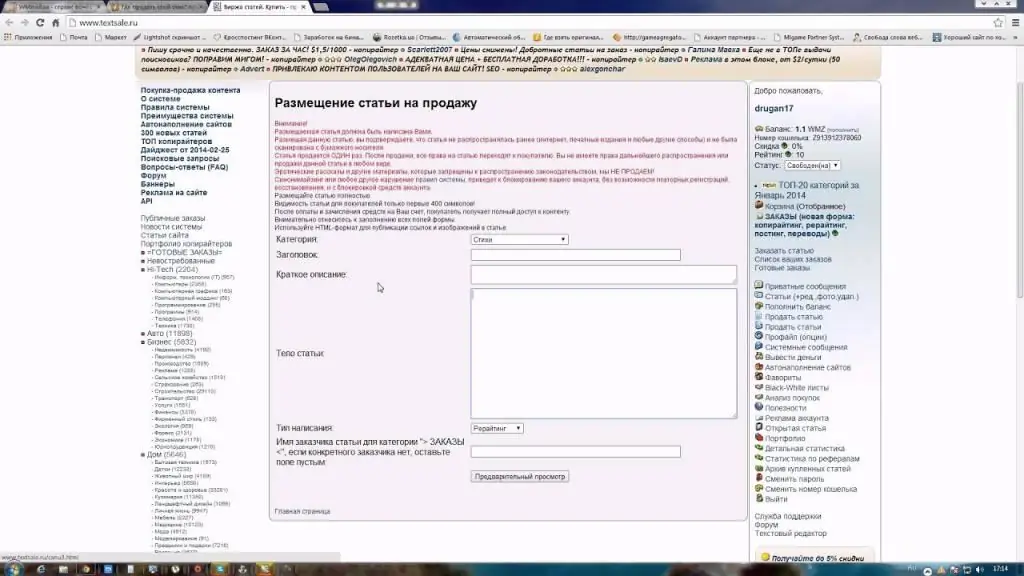Click the Статистика по рефералам icon
The height and width of the screenshot is (576, 1024).
[759, 458]
